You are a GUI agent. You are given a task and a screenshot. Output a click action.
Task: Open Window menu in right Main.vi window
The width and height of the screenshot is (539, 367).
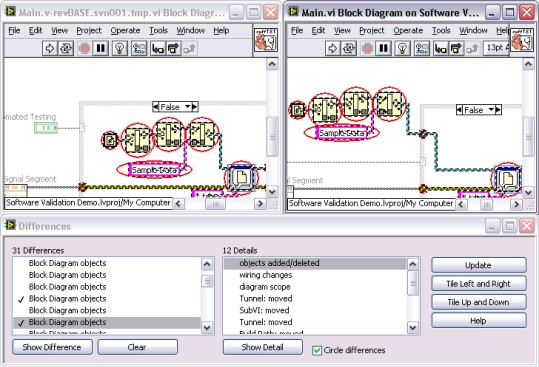point(473,31)
